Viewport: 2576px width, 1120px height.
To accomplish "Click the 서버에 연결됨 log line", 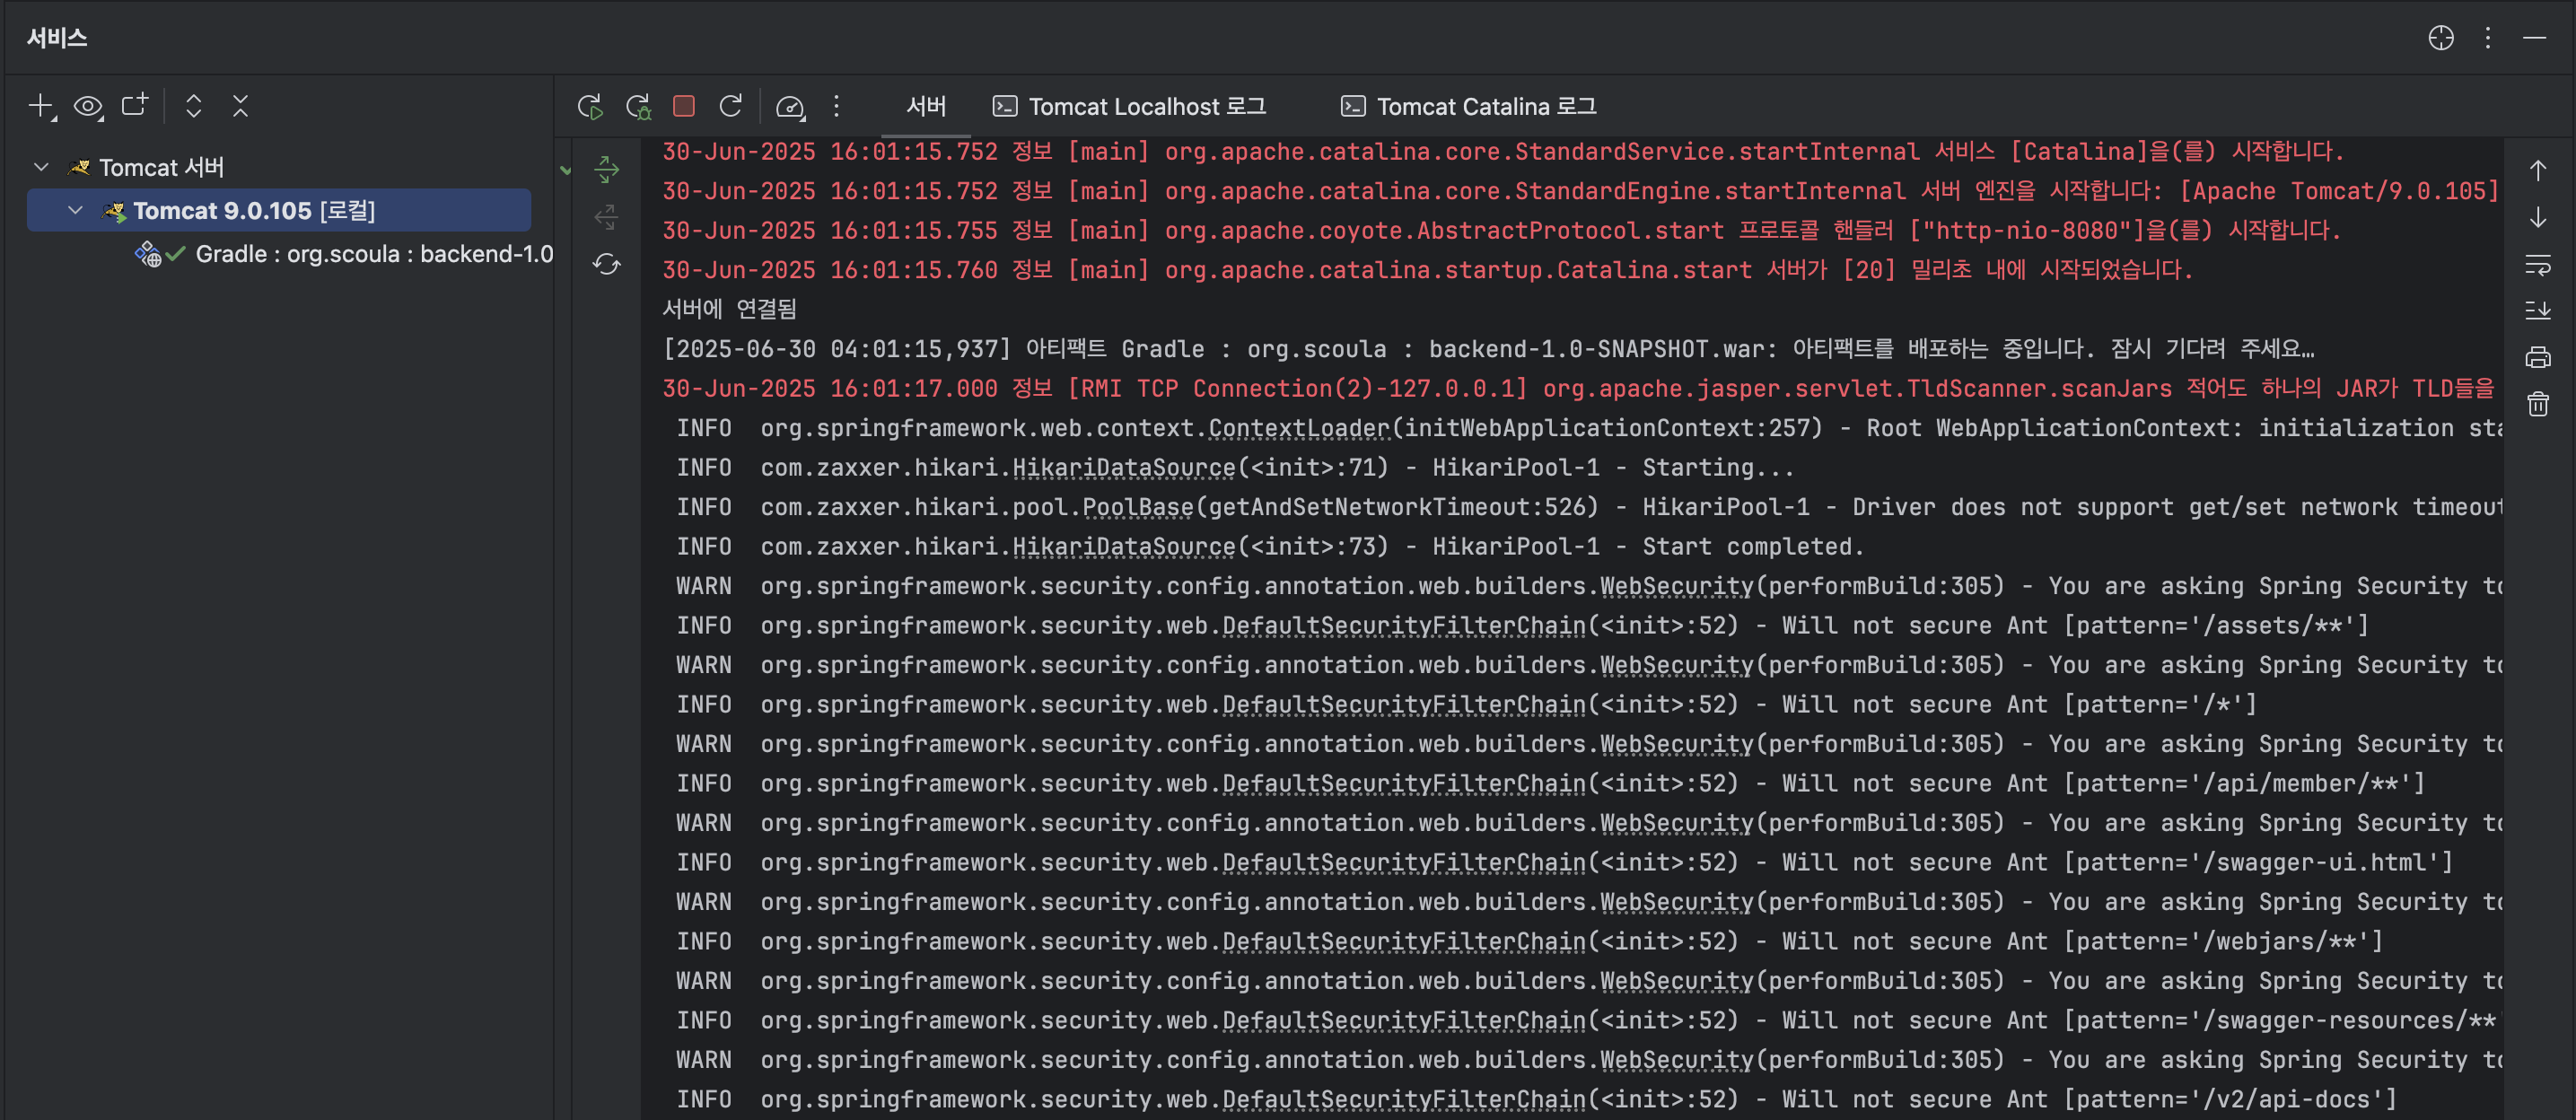I will [729, 309].
